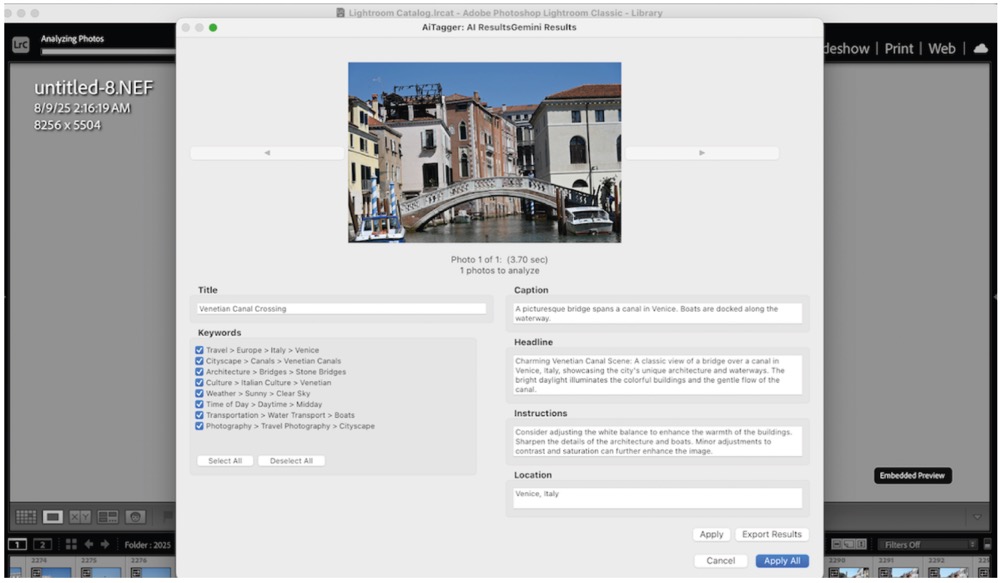Uncheck Travel > Europe > Italy > Venice keyword
The width and height of the screenshot is (1000, 583).
click(x=200, y=350)
